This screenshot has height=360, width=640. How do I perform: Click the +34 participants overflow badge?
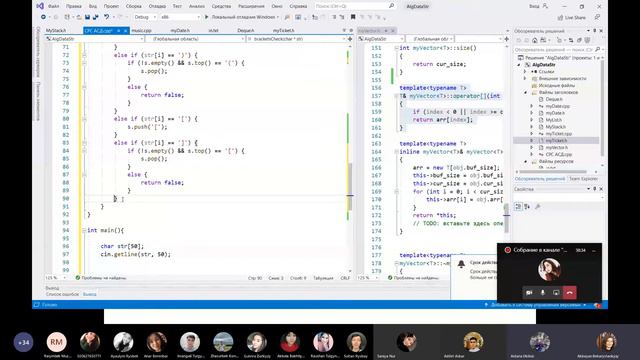click(x=24, y=342)
